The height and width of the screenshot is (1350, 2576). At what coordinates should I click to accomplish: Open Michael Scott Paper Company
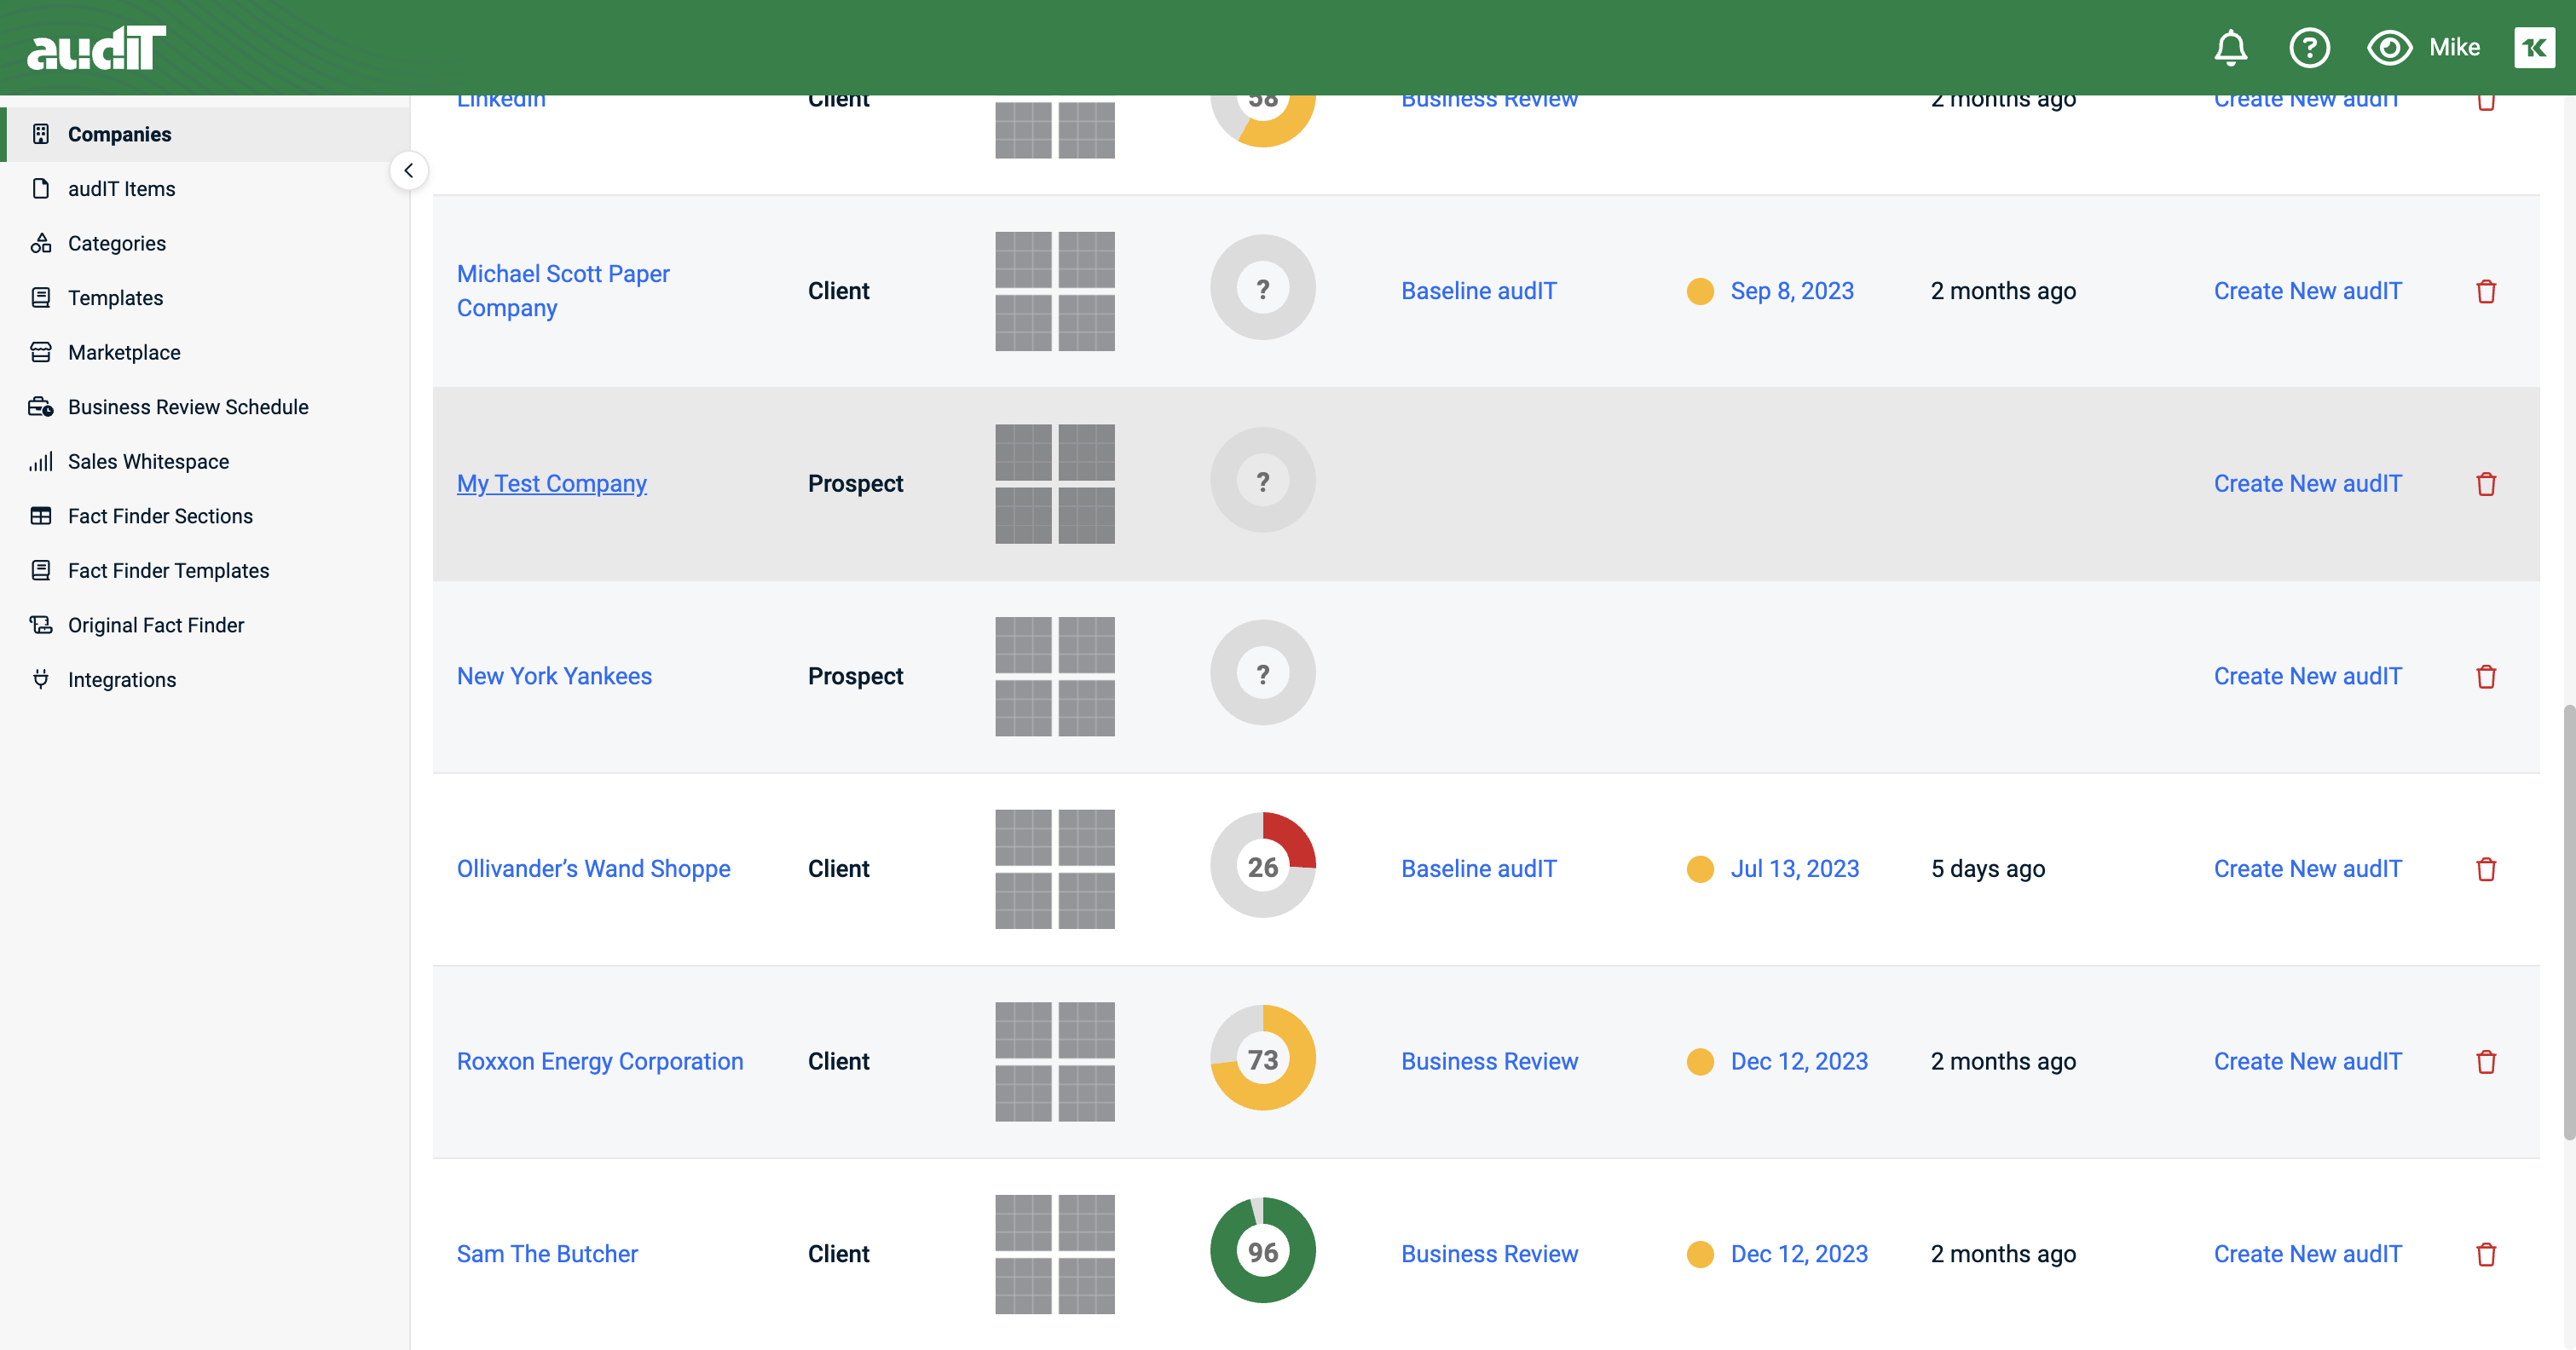[563, 291]
